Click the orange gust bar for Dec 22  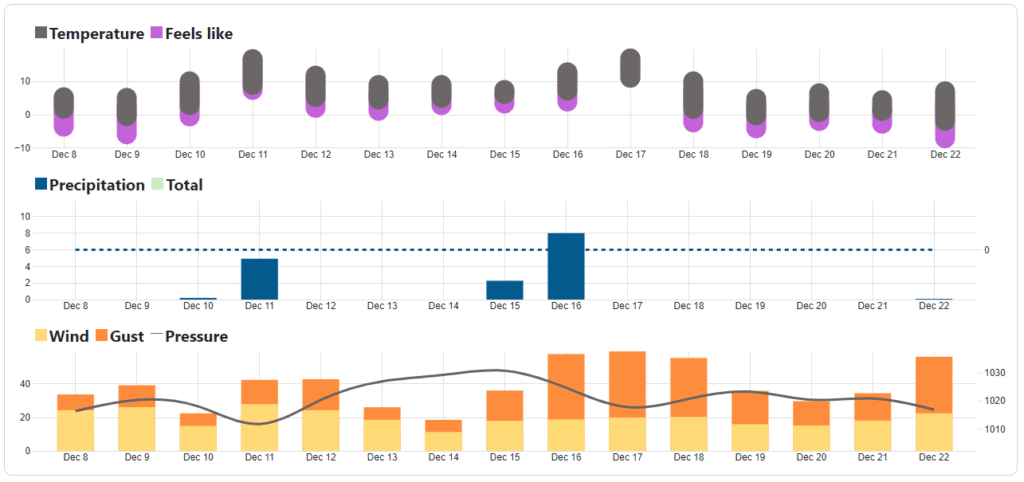tap(934, 384)
